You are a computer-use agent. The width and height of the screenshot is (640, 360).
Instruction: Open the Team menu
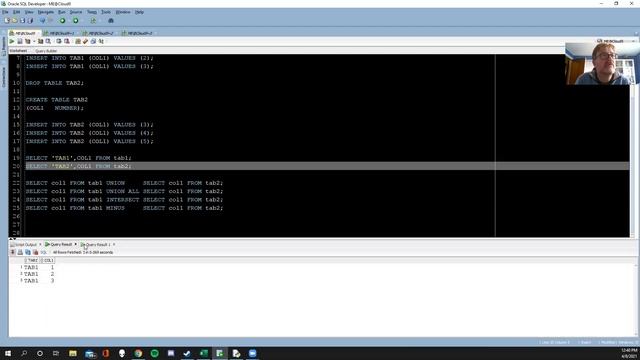(92, 12)
